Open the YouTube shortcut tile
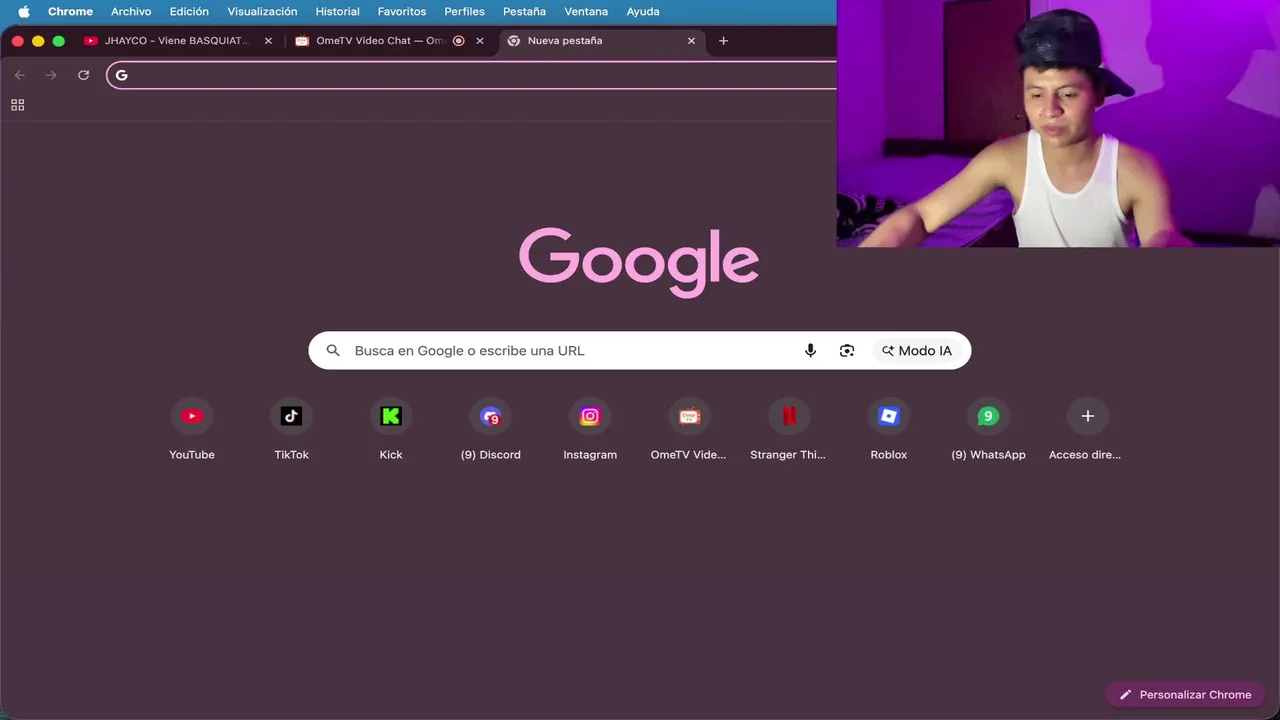Screen dimensions: 1280x720 (192, 431)
